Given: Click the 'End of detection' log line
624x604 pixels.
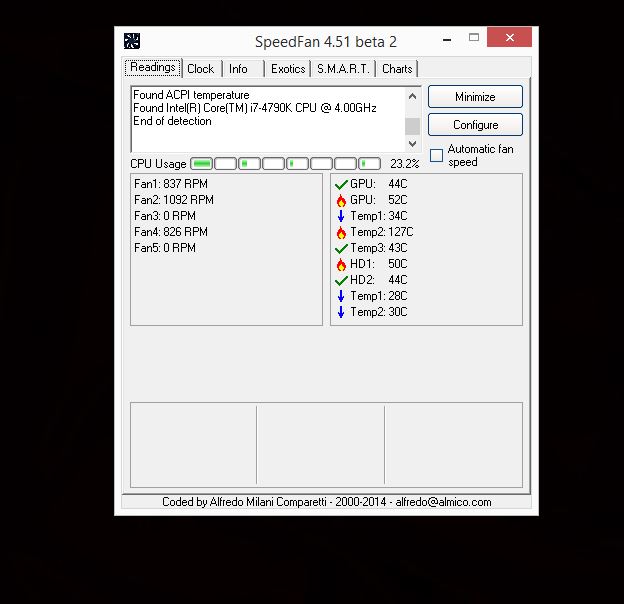Looking at the screenshot, I should click(x=172, y=121).
